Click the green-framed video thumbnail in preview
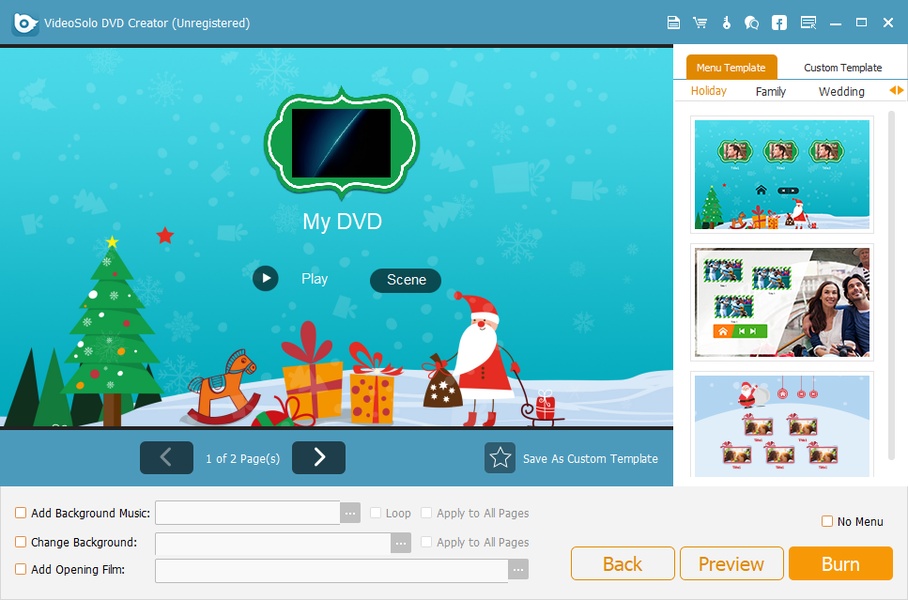 [342, 142]
